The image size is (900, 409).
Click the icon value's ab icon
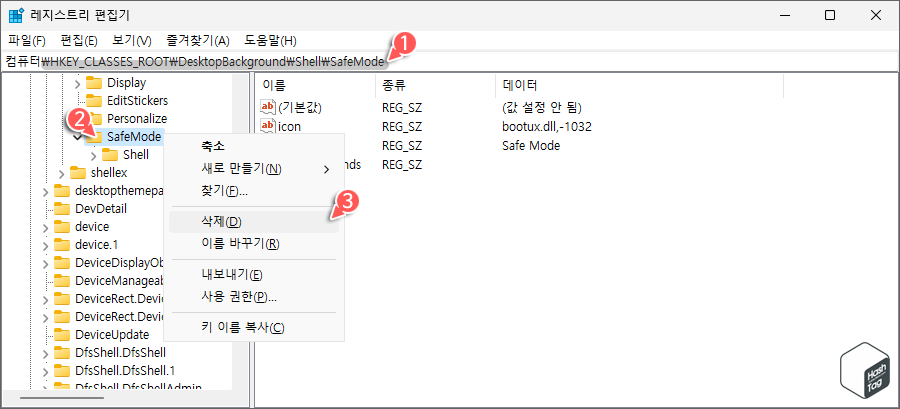[268, 126]
